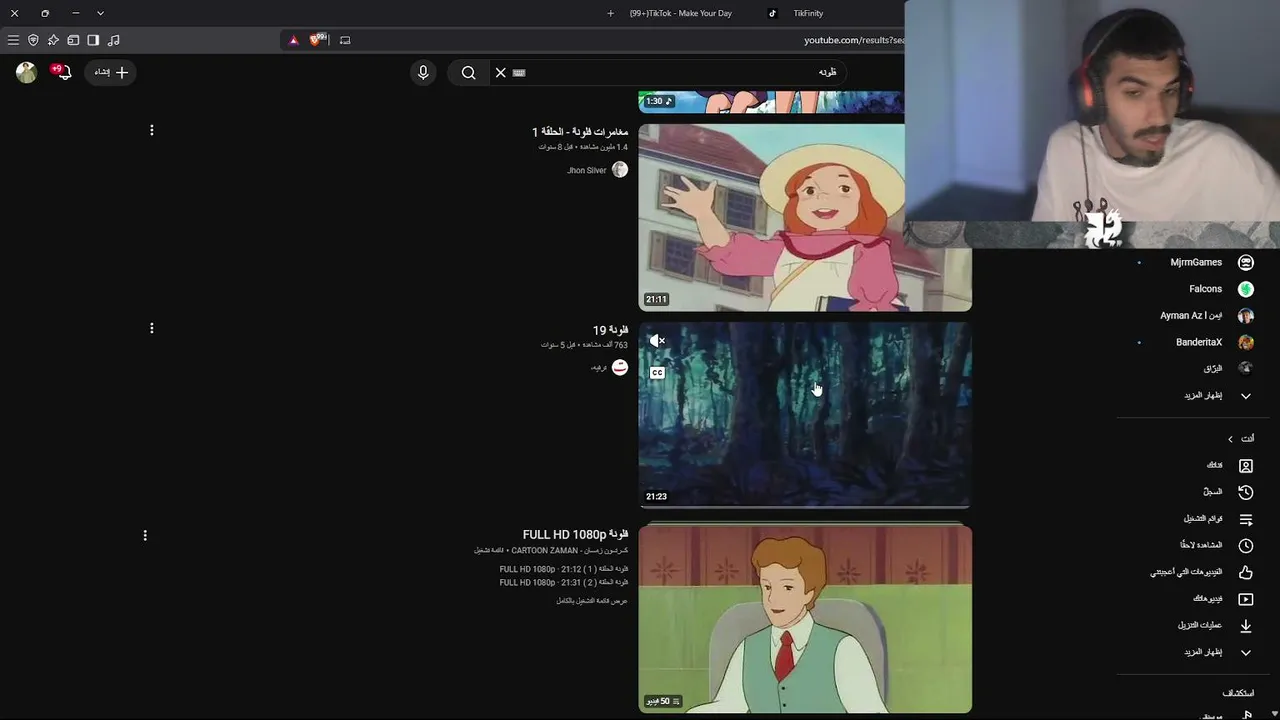This screenshot has width=1280, height=720.
Task: Switch to the TikTok - Make Your Day tab
Action: (x=680, y=13)
